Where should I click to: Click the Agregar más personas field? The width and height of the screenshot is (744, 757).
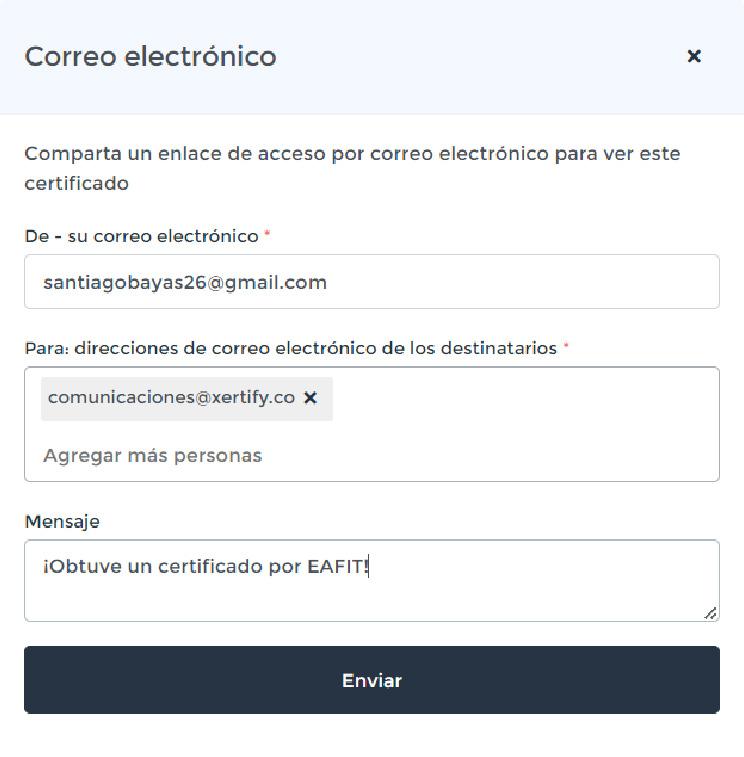[x=152, y=456]
